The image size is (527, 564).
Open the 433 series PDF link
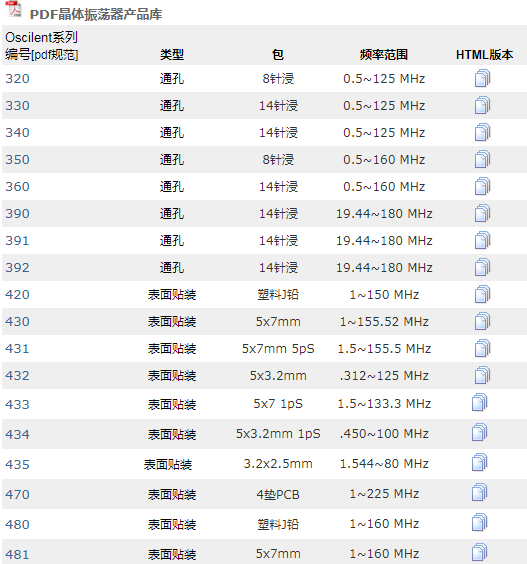pos(17,404)
